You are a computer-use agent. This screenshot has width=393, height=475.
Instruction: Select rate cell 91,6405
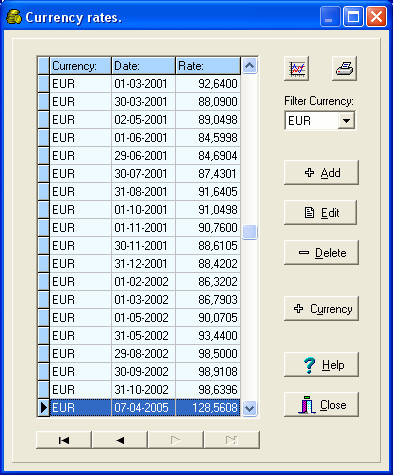click(x=208, y=192)
